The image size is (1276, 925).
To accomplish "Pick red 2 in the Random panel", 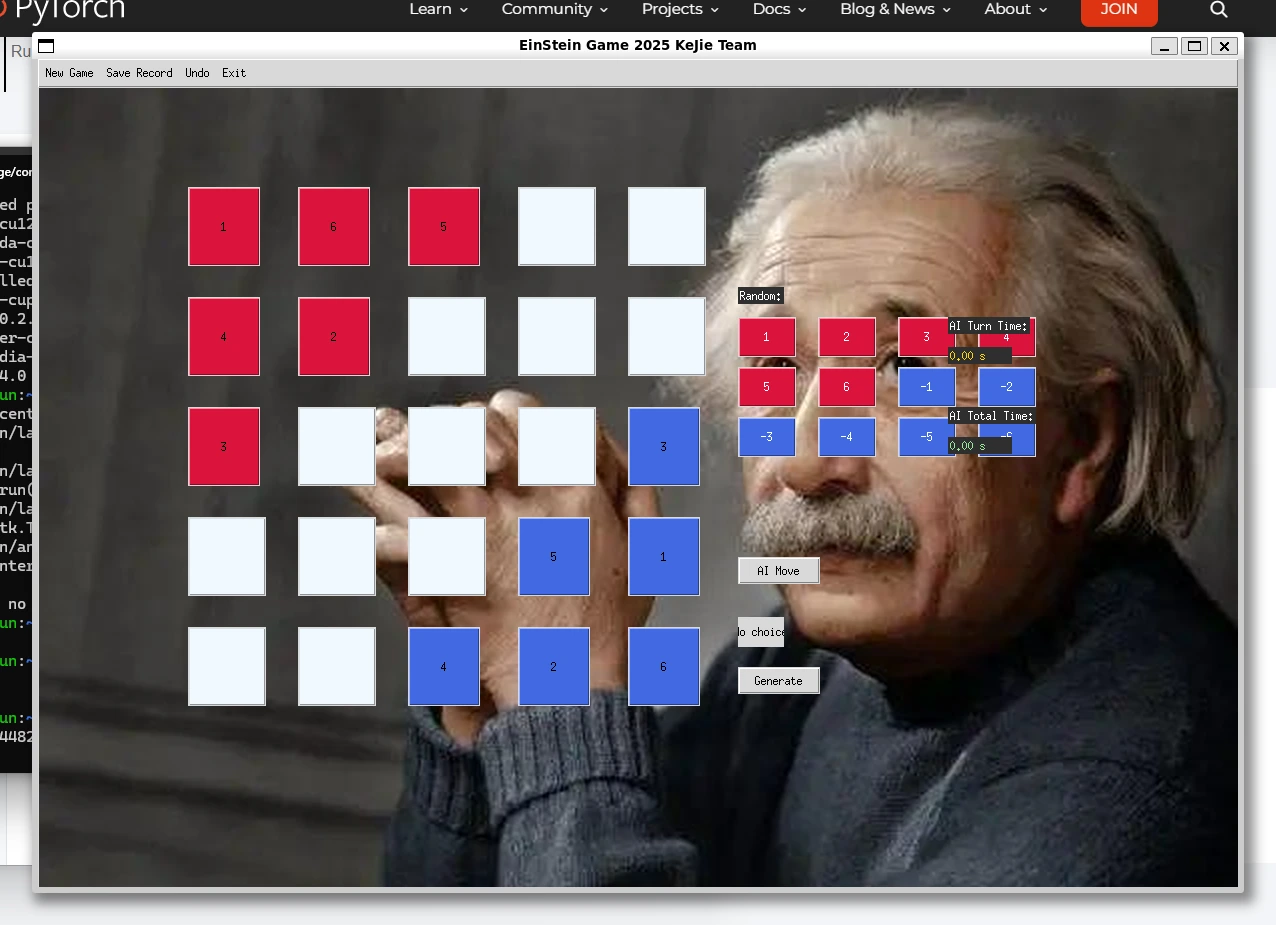I will 847,337.
